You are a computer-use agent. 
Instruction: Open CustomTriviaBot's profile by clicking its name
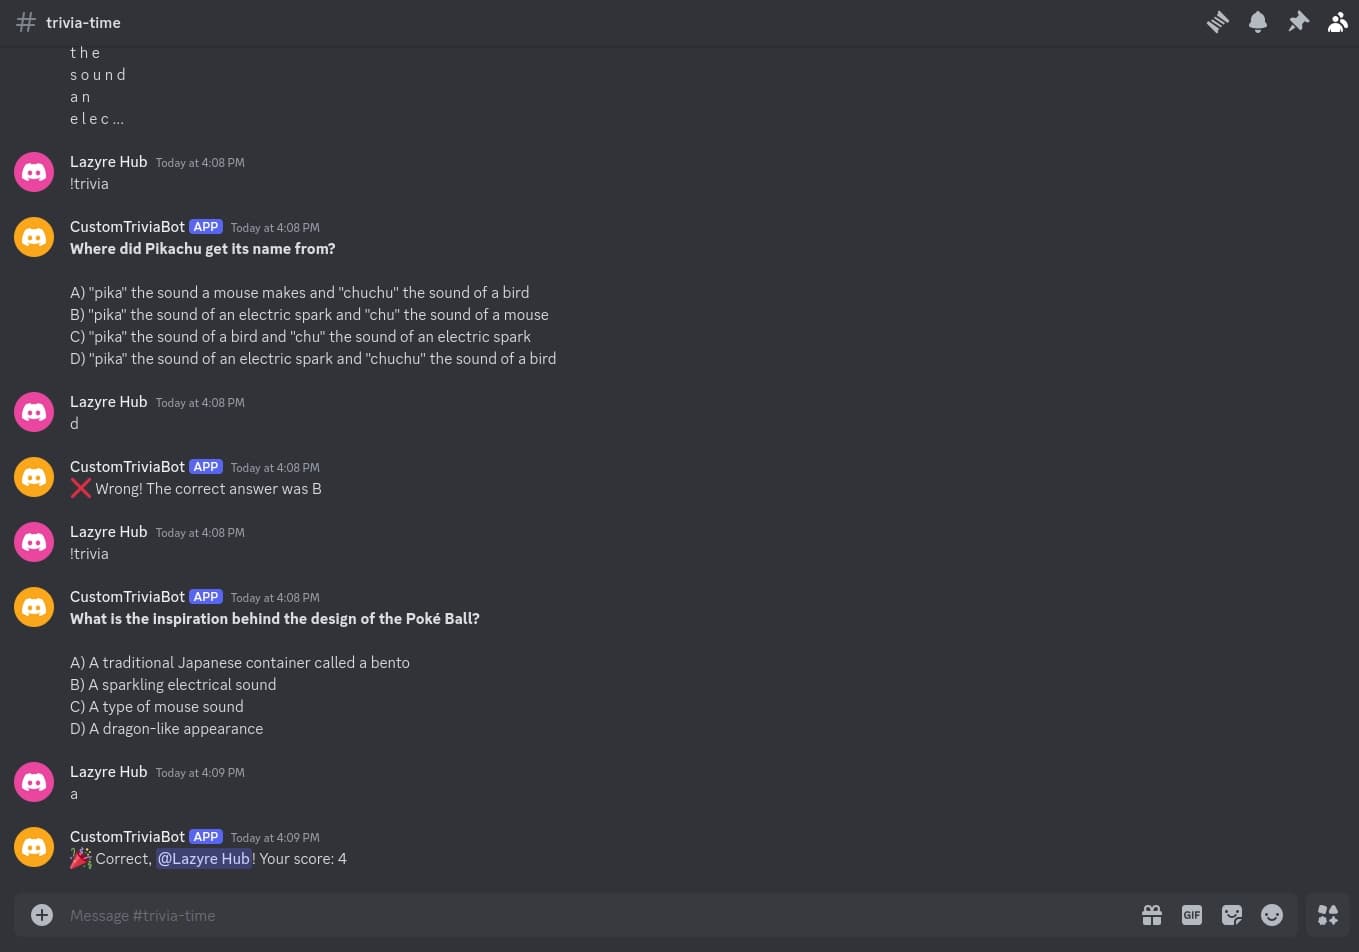point(127,226)
